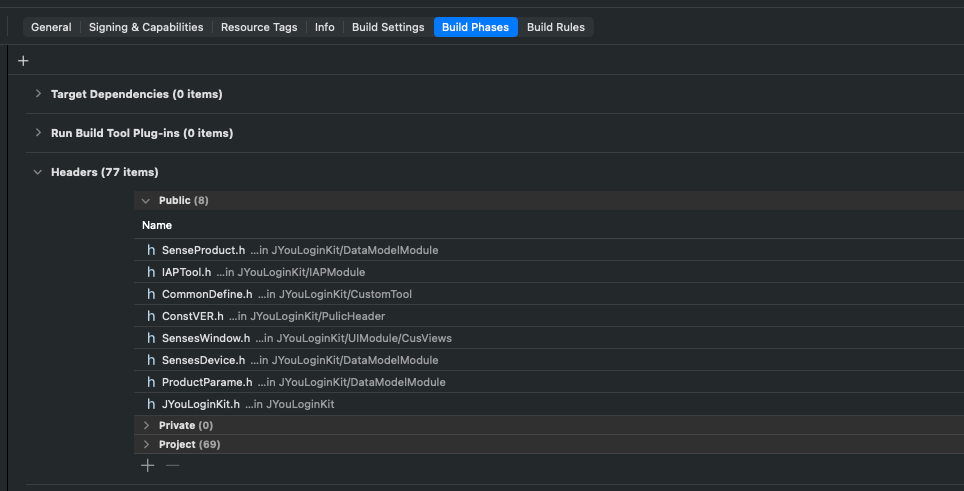Image resolution: width=964 pixels, height=491 pixels.
Task: Click the Target Dependencies (0 items) title
Action: click(136, 94)
